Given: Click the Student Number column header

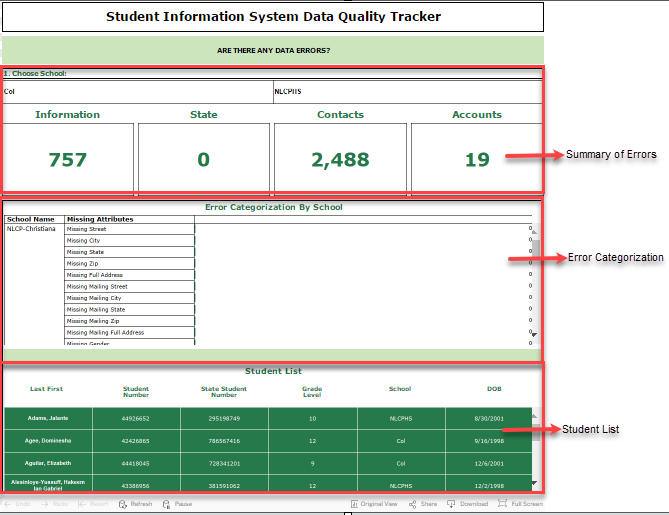Looking at the screenshot, I should click(x=136, y=392).
